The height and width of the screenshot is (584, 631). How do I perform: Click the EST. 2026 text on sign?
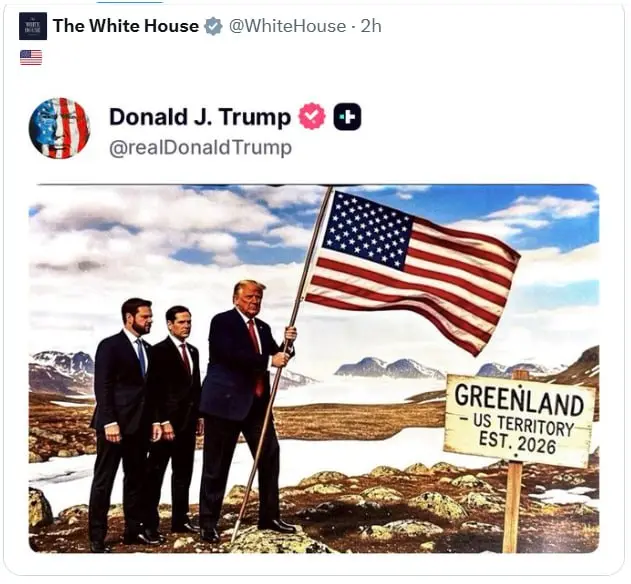(x=518, y=443)
